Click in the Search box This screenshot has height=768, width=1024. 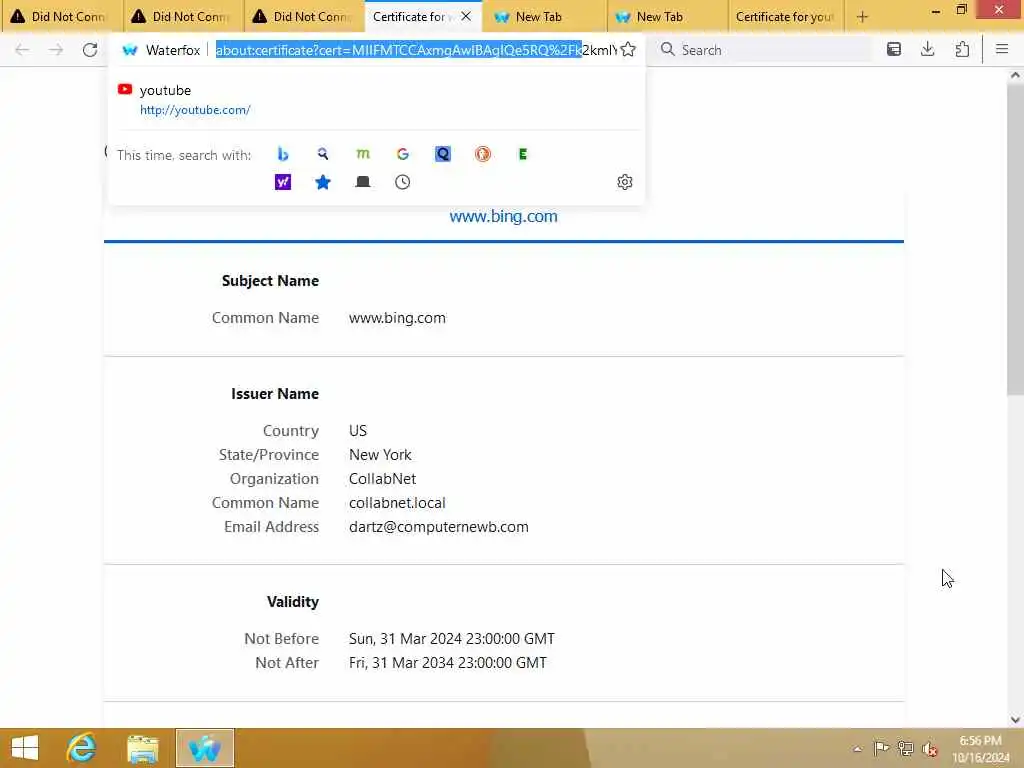[x=764, y=50]
